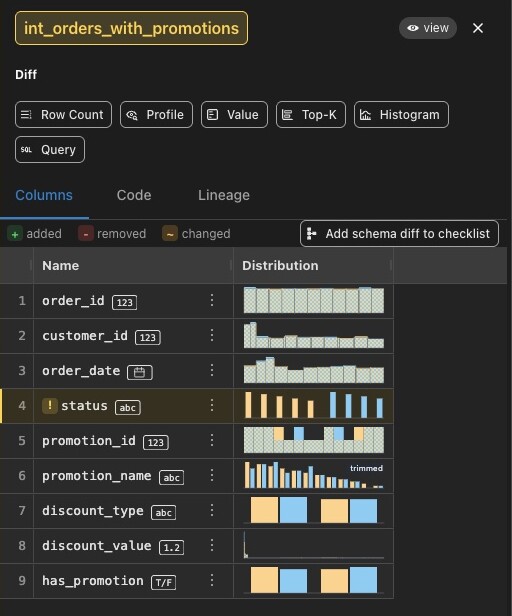Image resolution: width=512 pixels, height=616 pixels.
Task: Close the model detail panel
Action: (x=478, y=28)
